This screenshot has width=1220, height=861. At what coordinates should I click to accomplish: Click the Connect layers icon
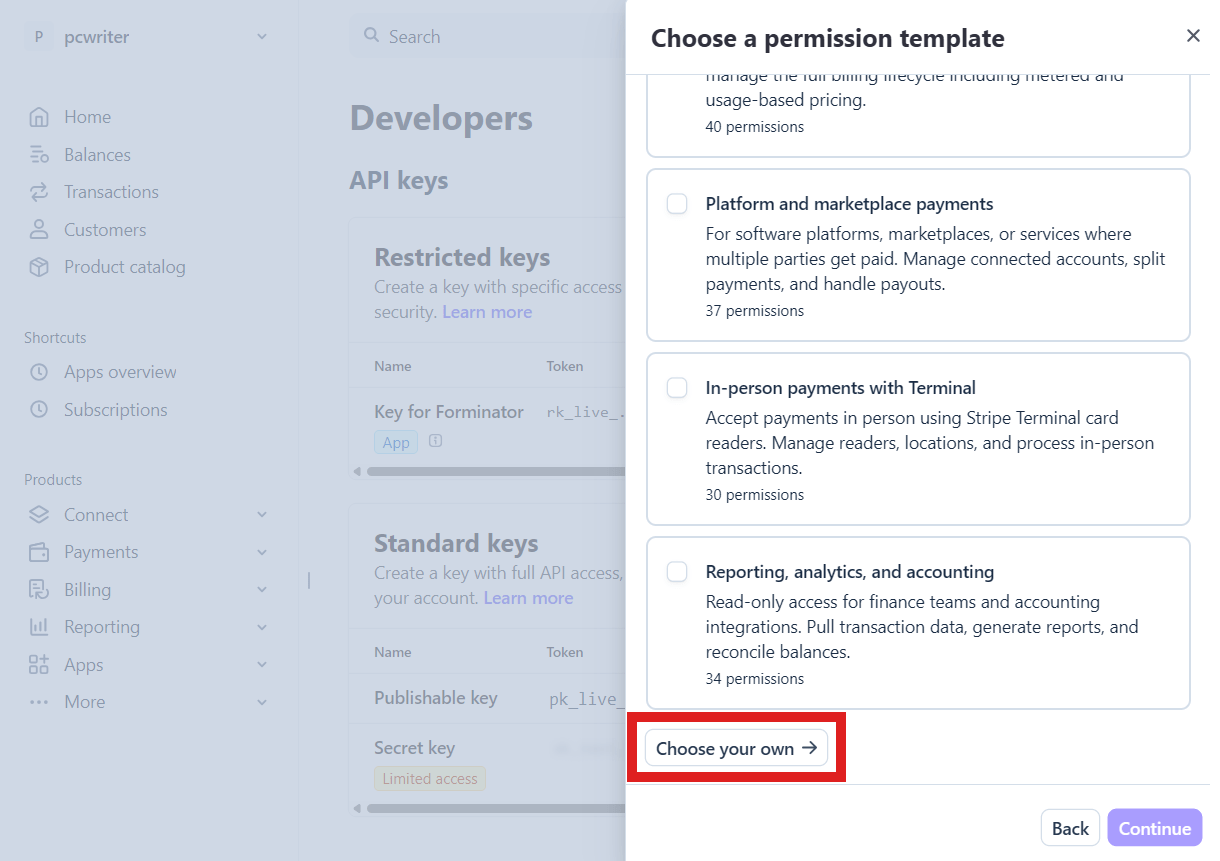[x=39, y=515]
